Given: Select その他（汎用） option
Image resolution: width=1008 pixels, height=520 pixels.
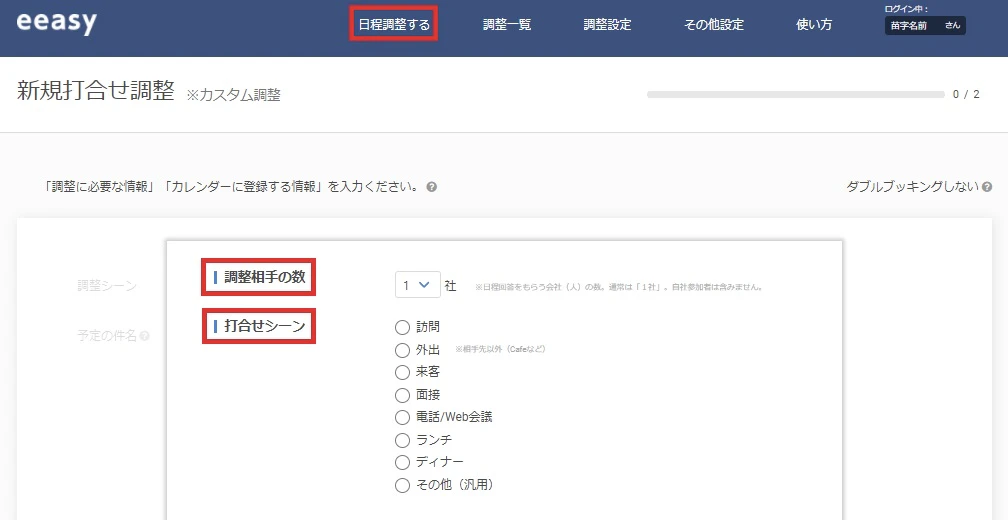Looking at the screenshot, I should 403,485.
